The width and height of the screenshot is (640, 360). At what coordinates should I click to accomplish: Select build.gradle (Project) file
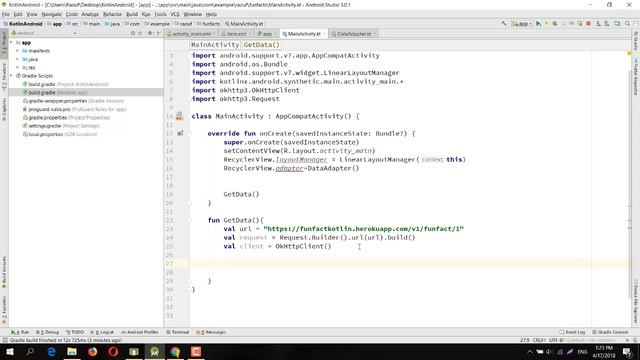(x=65, y=84)
